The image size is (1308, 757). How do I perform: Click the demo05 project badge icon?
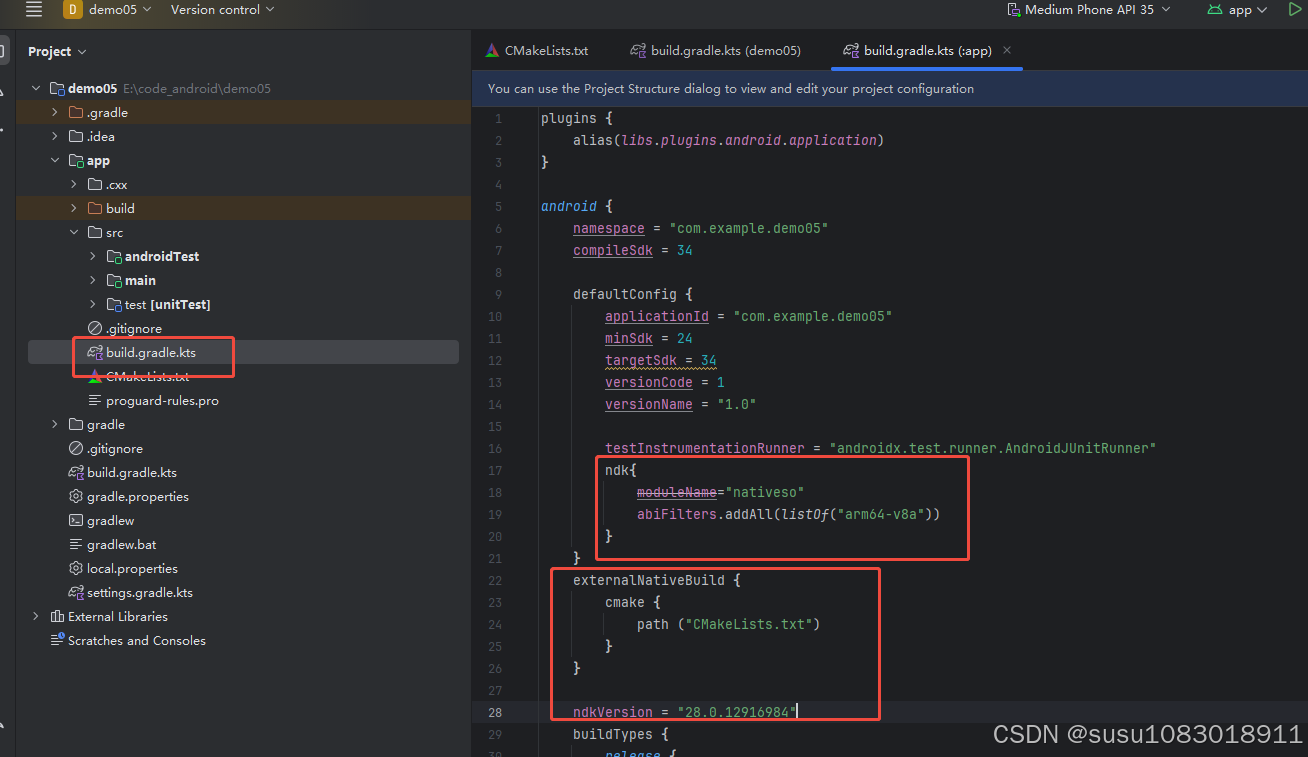tap(73, 10)
